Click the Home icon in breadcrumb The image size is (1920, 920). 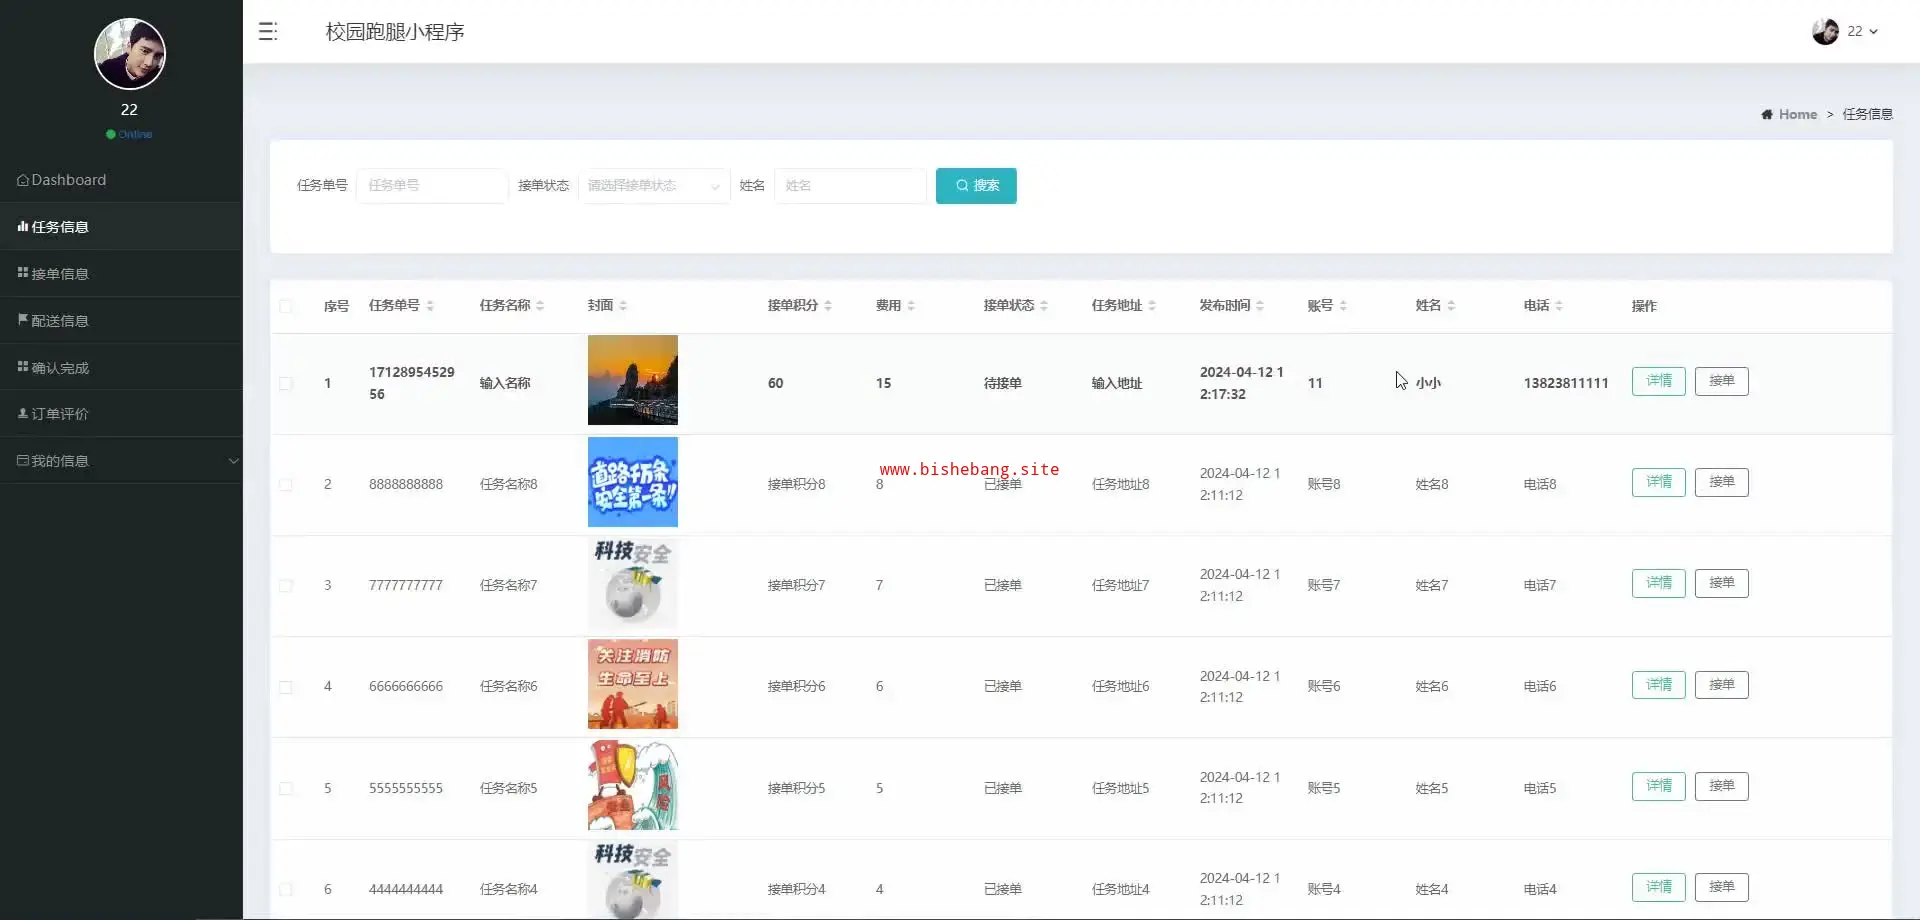1767,115
